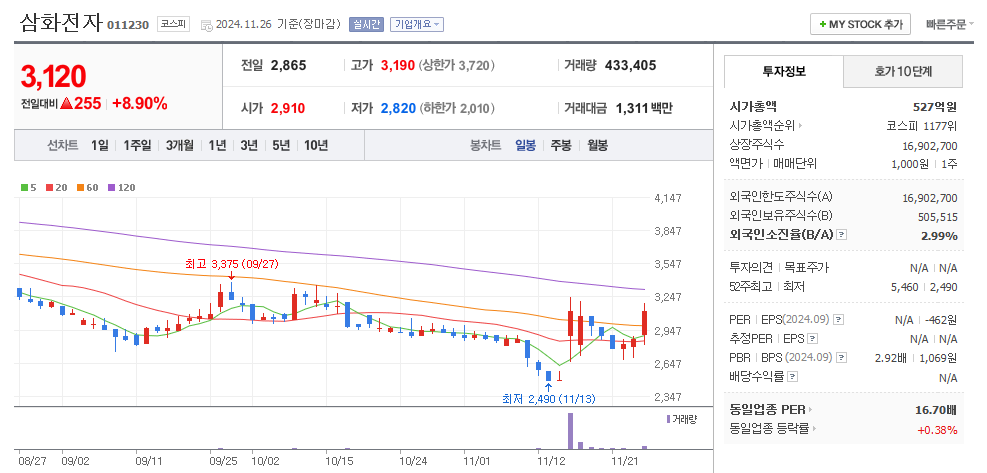
Task: Click the calendar icon beside the 2024.11.26 date
Action: pos(206,25)
